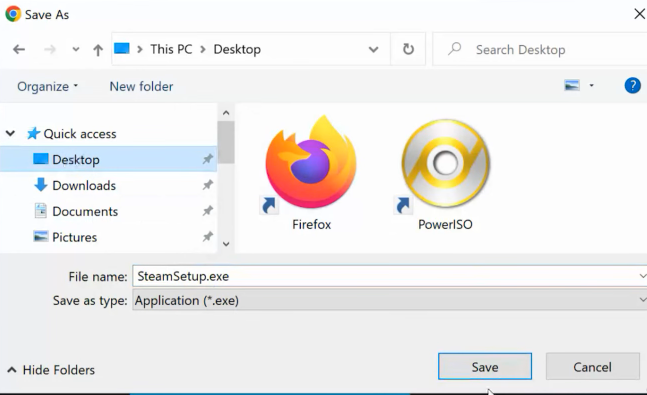Click the Back navigation arrow
The image size is (647, 395).
19,50
